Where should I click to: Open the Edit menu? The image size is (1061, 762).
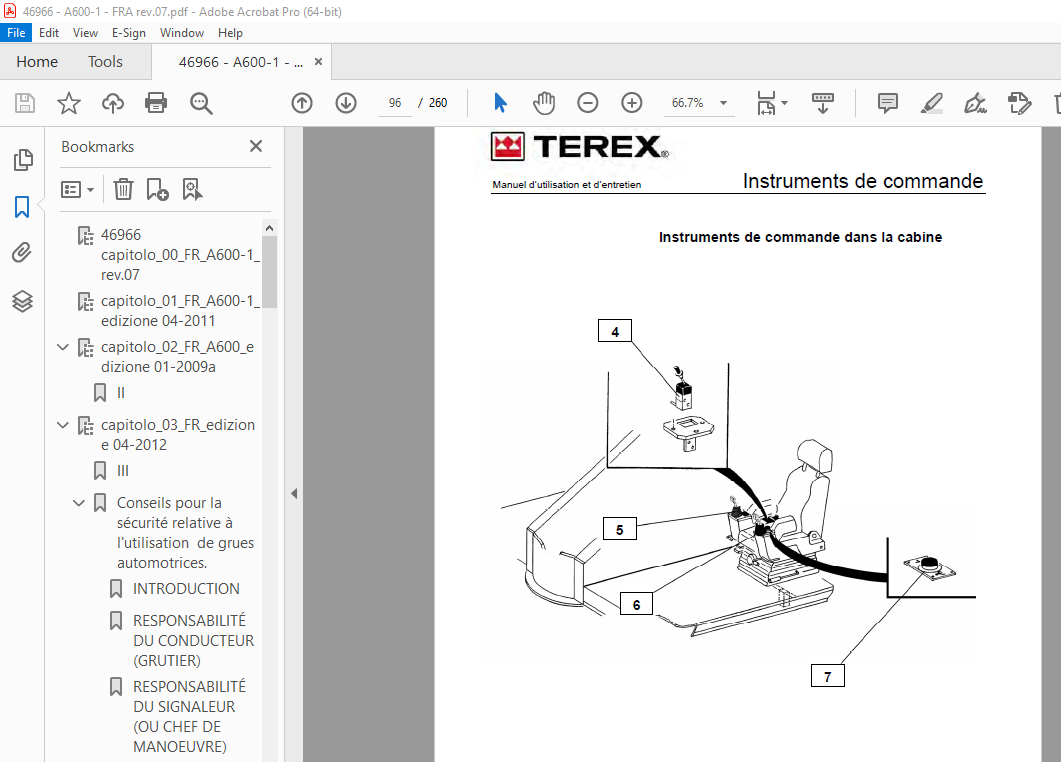[49, 32]
